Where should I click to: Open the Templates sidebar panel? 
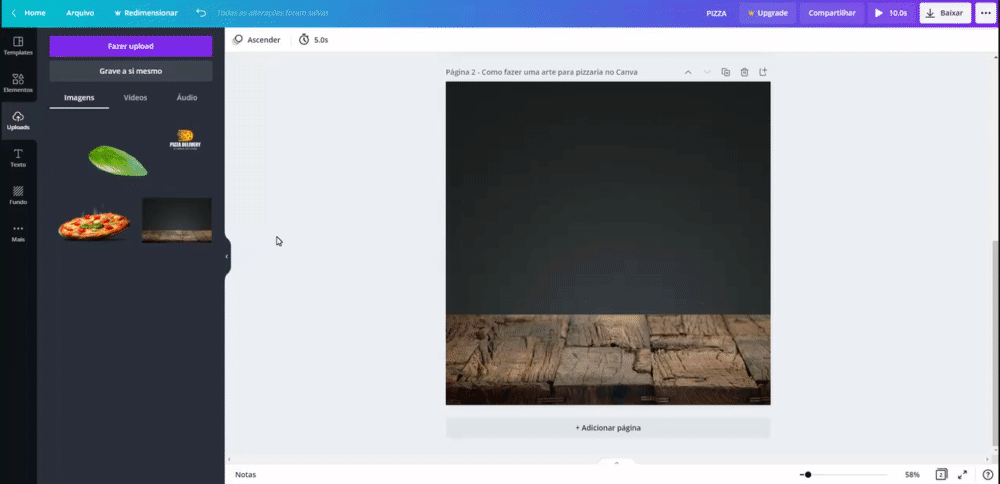click(x=18, y=46)
